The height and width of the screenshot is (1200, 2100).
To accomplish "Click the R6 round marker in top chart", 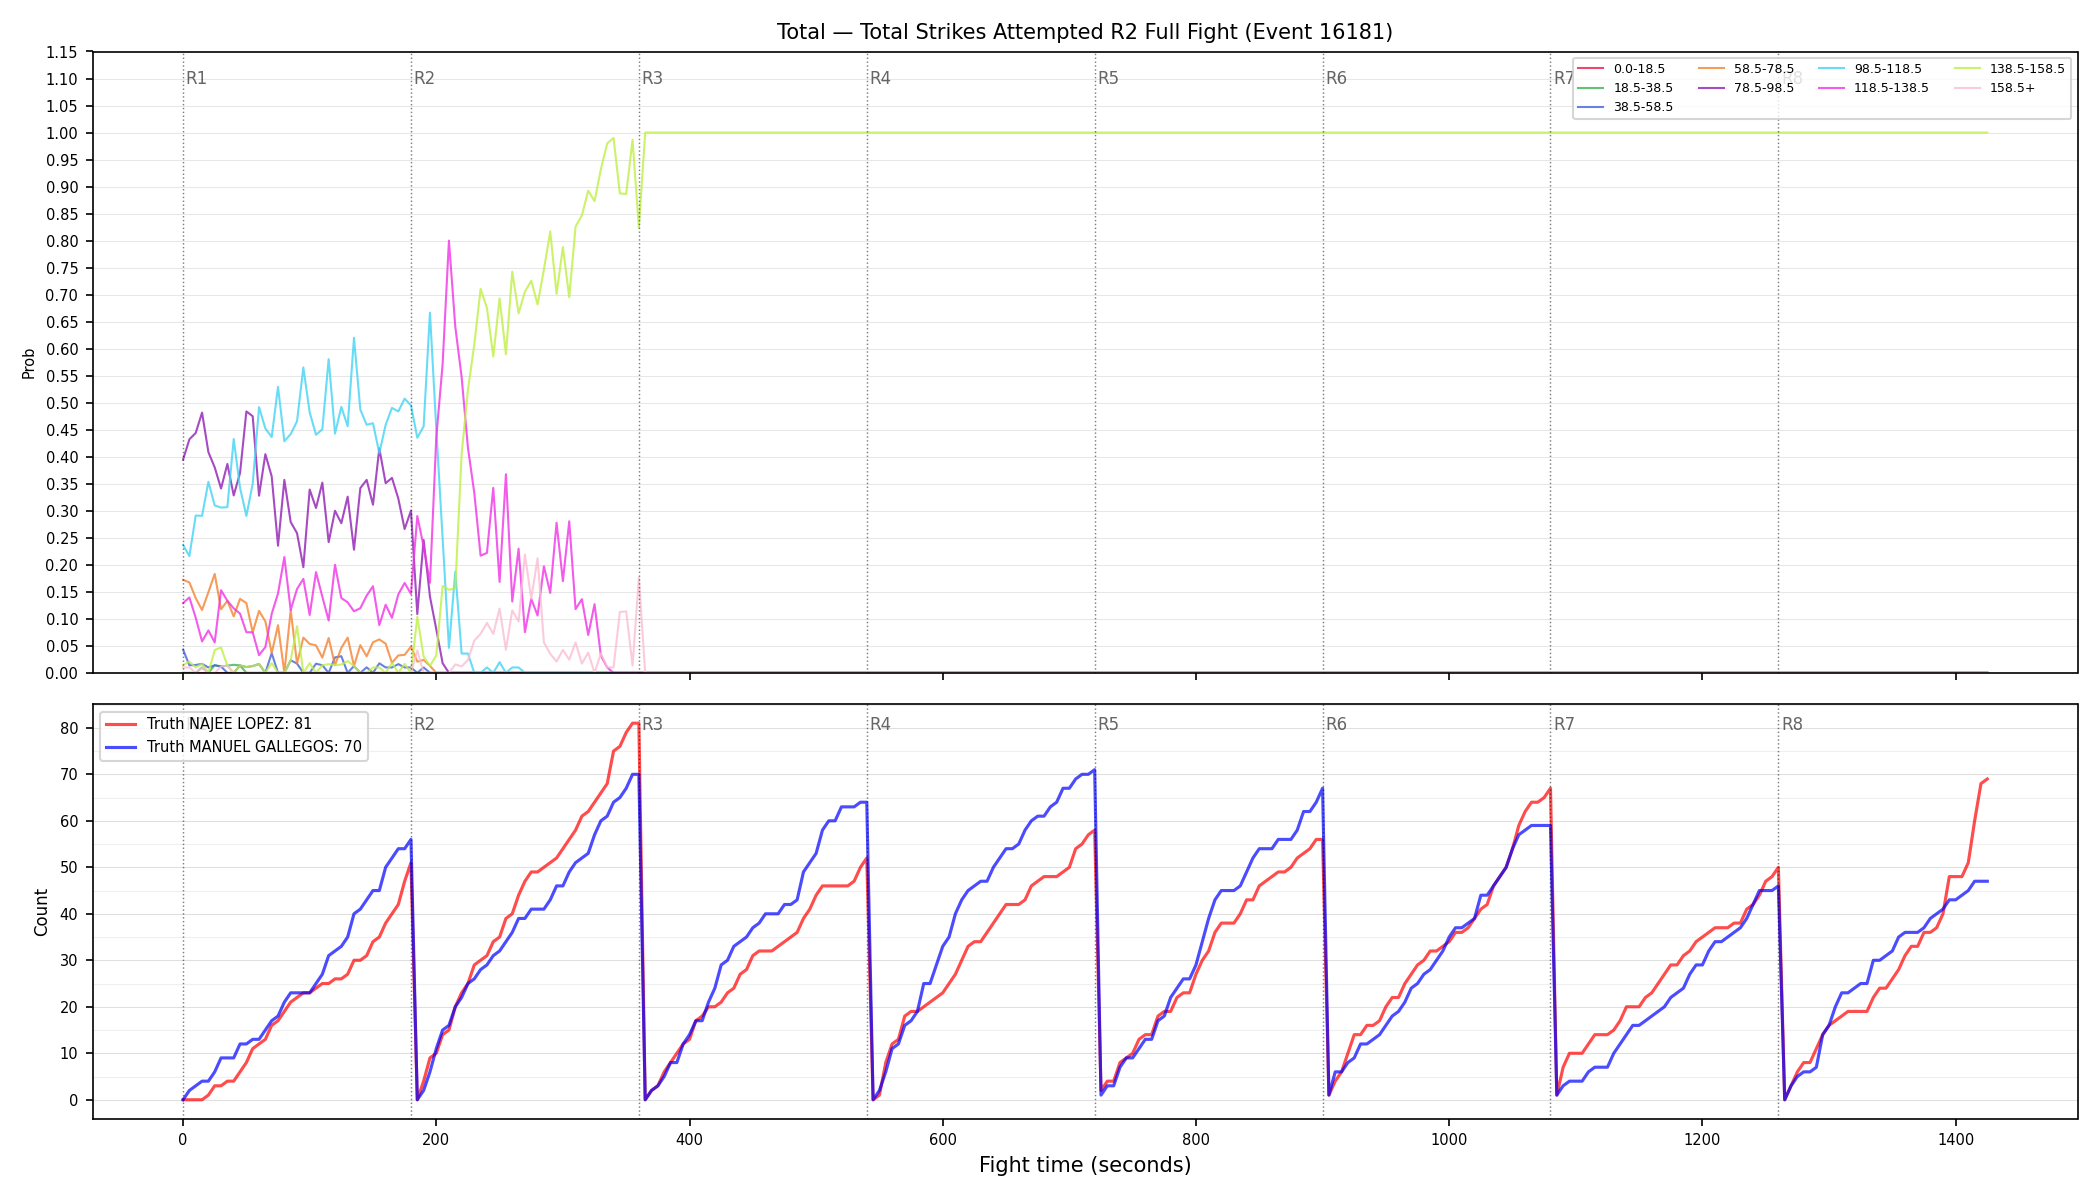I will coord(1336,78).
